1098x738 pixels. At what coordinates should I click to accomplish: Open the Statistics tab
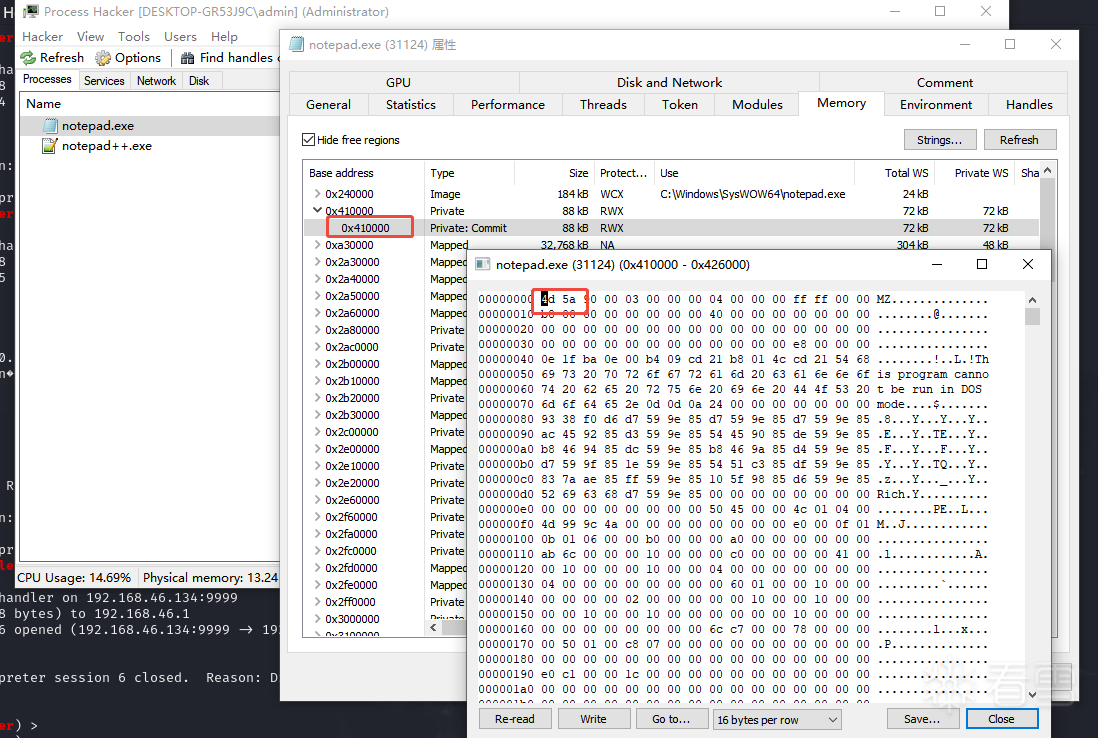point(410,104)
